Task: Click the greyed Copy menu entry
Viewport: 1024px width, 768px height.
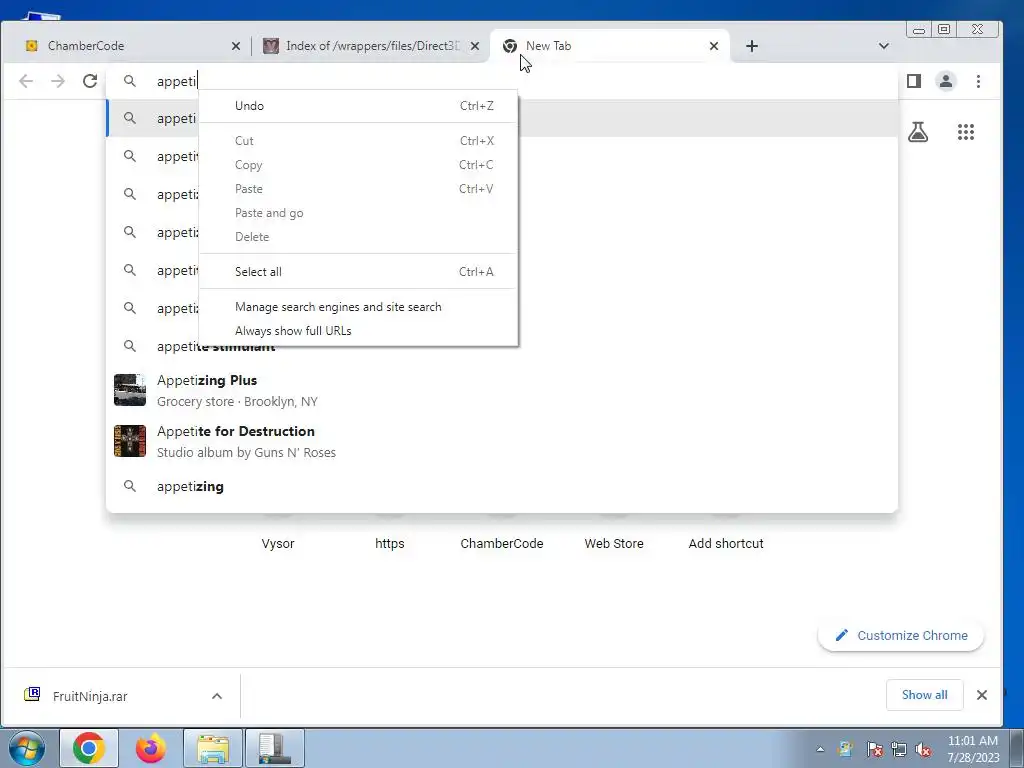Action: (358, 165)
